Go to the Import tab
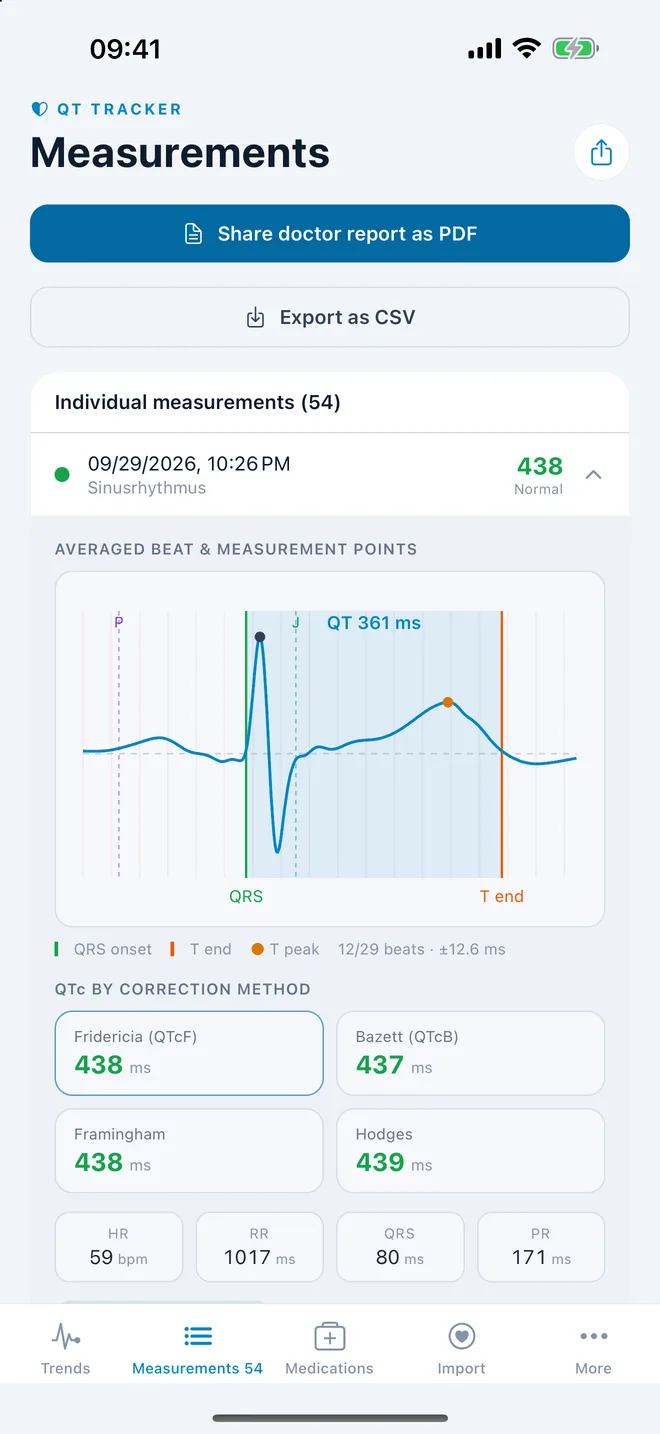Viewport: 660px width, 1434px height. click(461, 1348)
